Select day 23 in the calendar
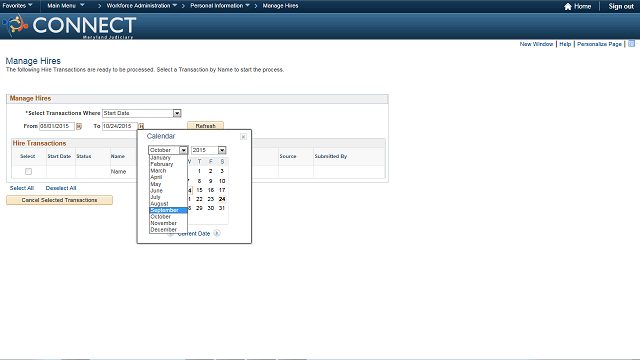640x360 pixels. click(211, 199)
